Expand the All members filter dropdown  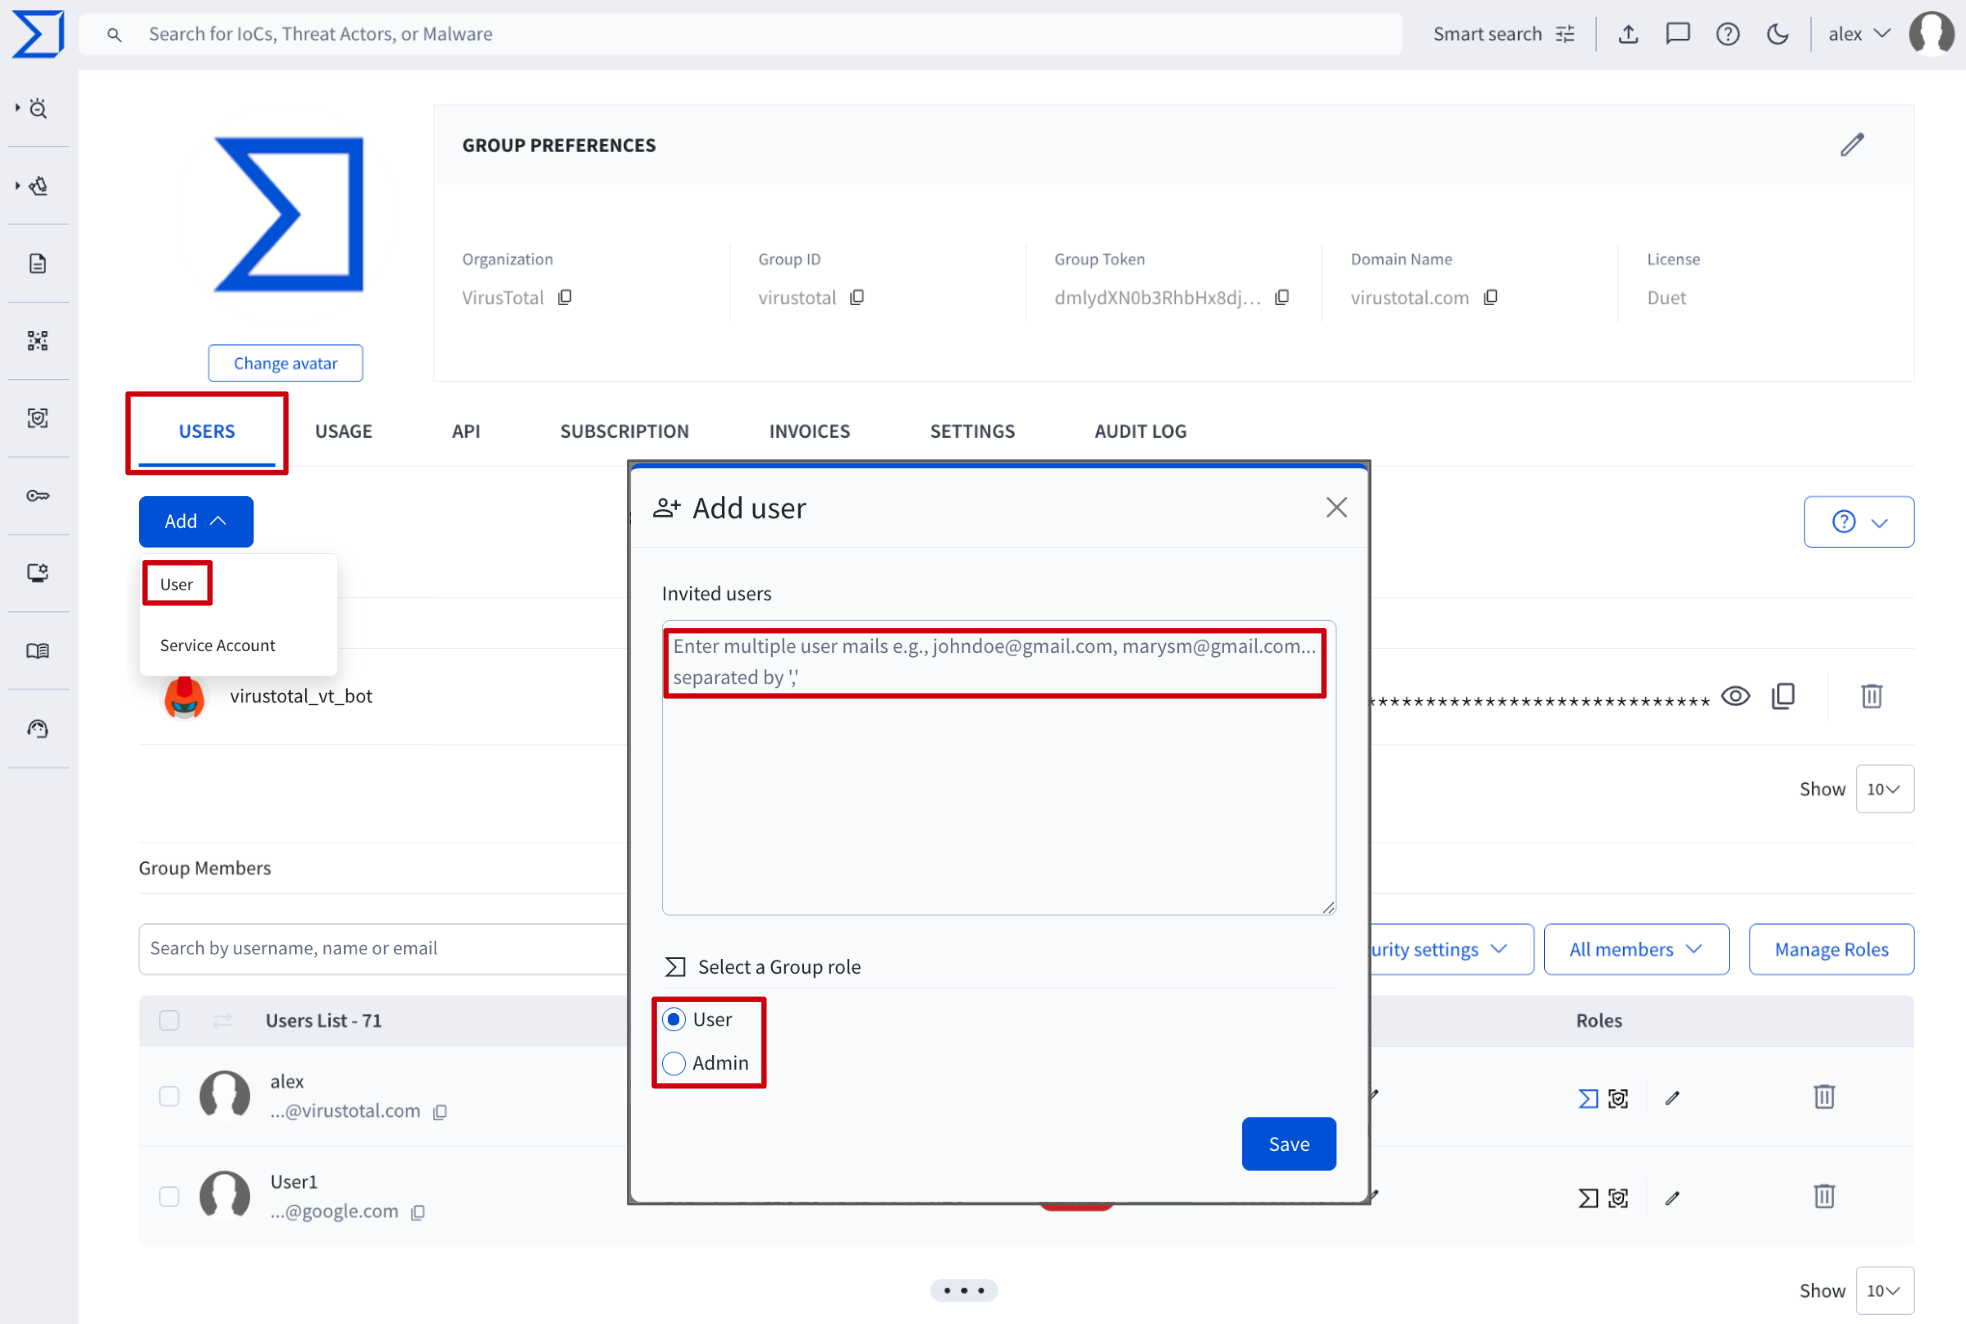pos(1635,949)
